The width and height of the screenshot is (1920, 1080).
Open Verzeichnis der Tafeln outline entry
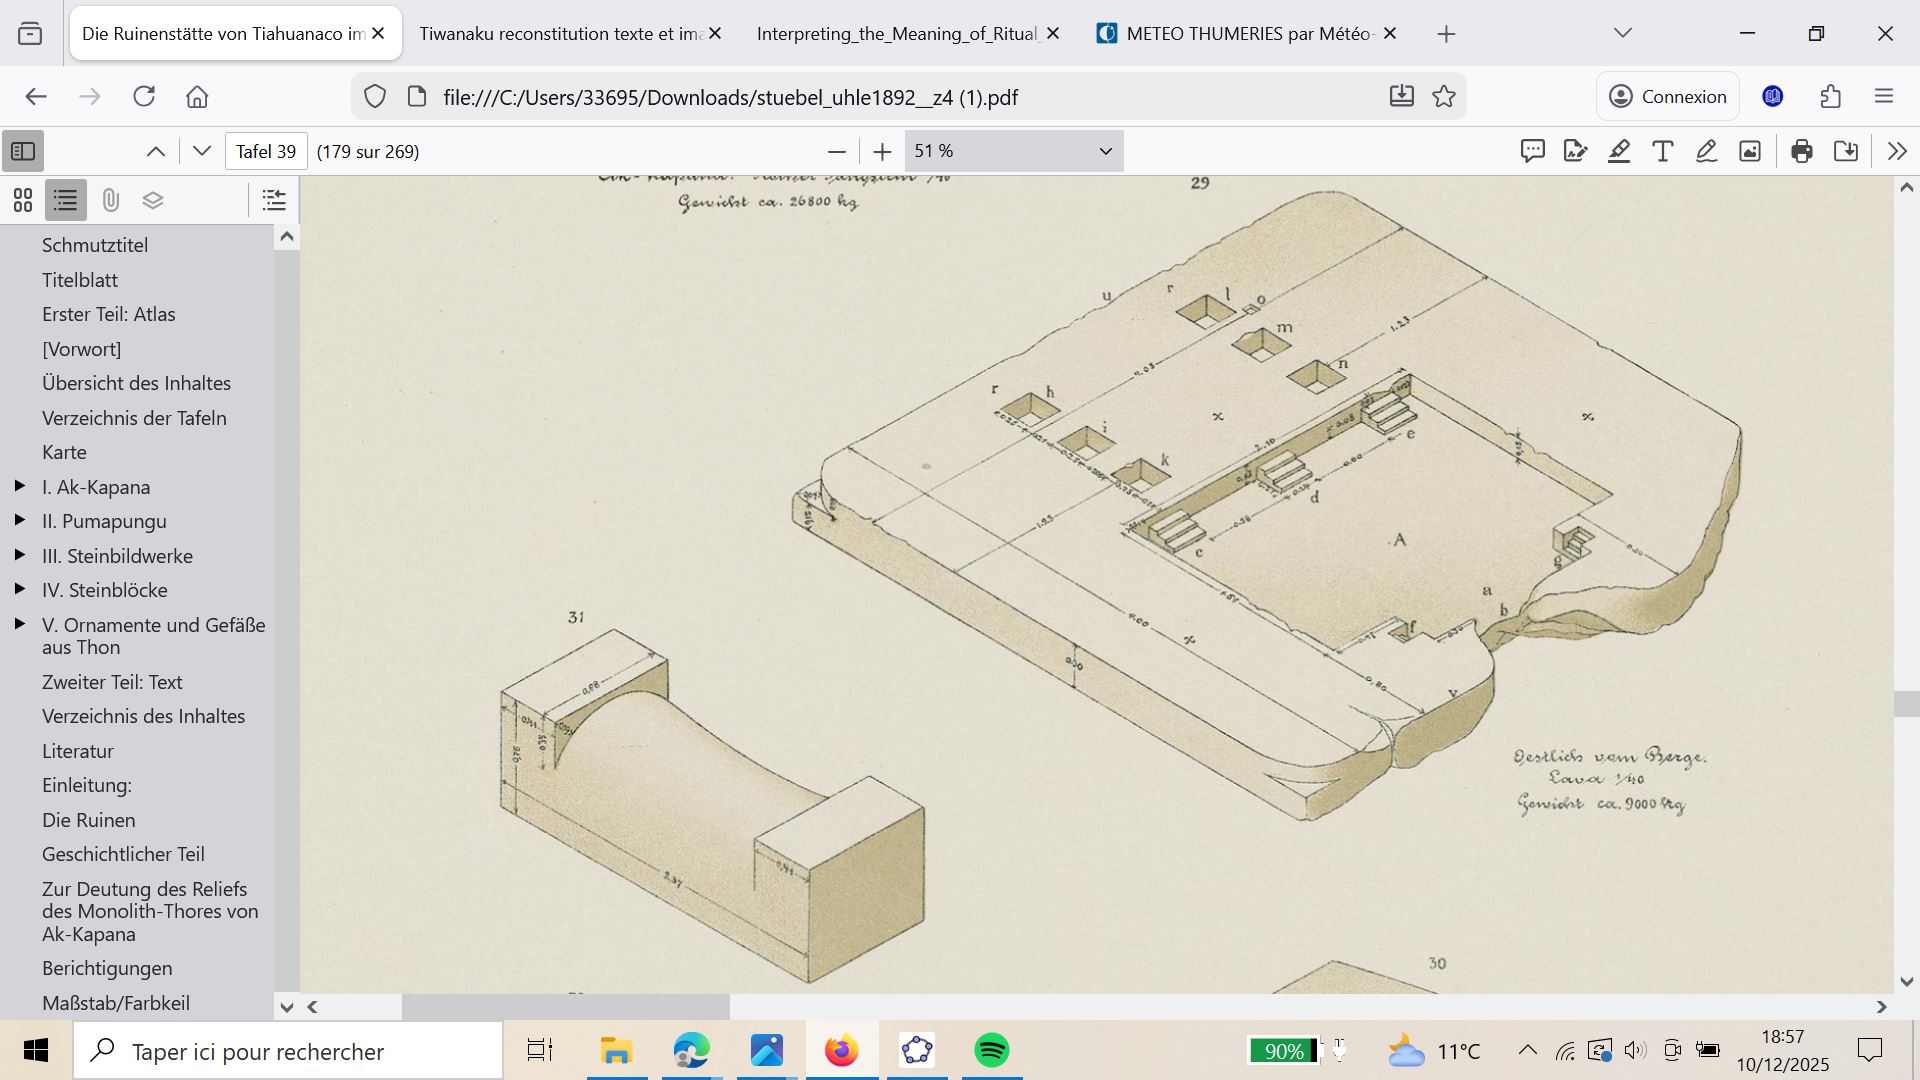point(134,418)
